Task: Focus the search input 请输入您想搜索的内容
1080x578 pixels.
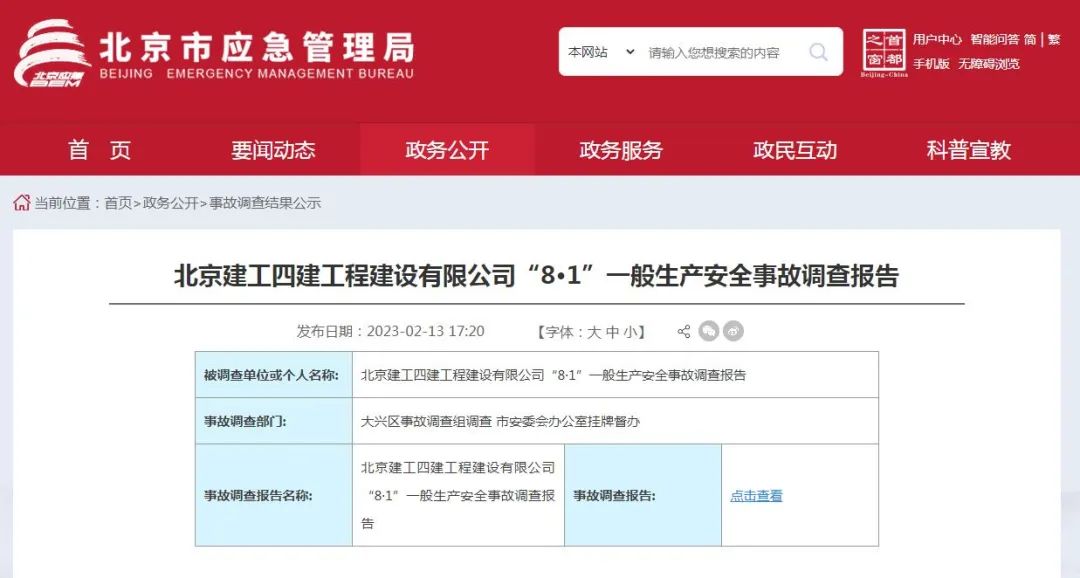Action: pyautogui.click(x=714, y=52)
